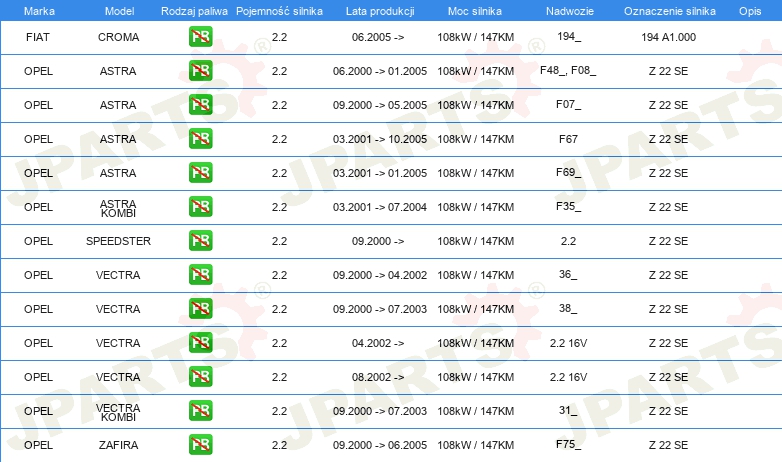782x462 pixels.
Task: Click dates 03.2001 -> 10.2005
Action: point(380,139)
